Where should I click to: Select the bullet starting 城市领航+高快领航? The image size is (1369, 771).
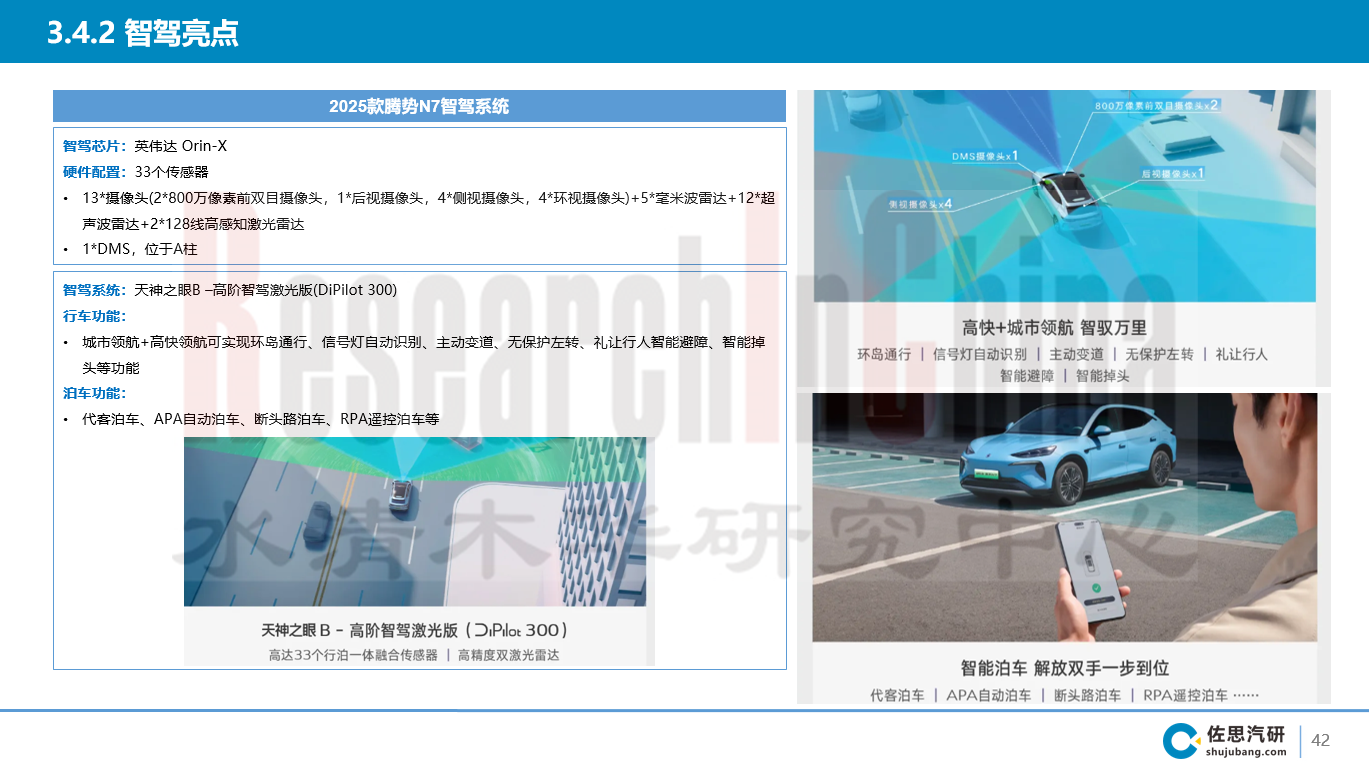pos(415,342)
